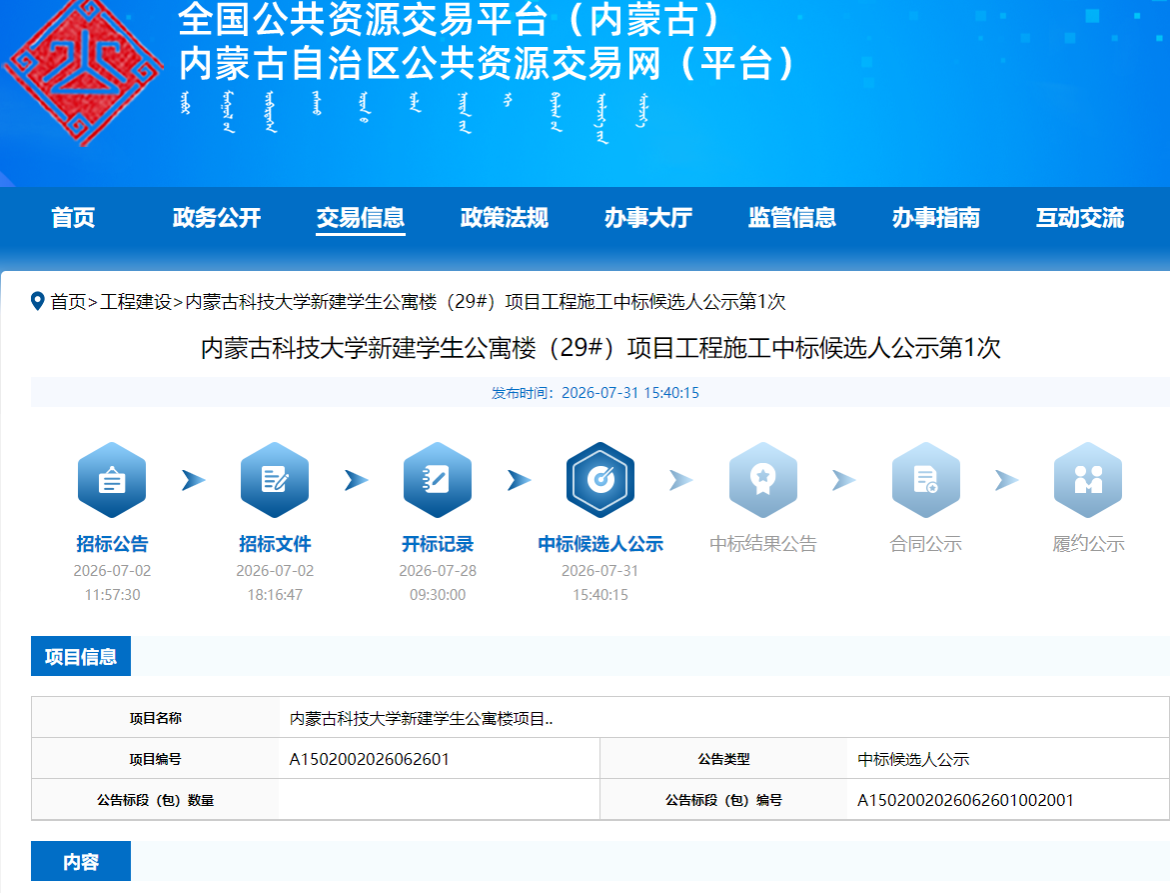Click the 合同公示 step label

tap(926, 544)
